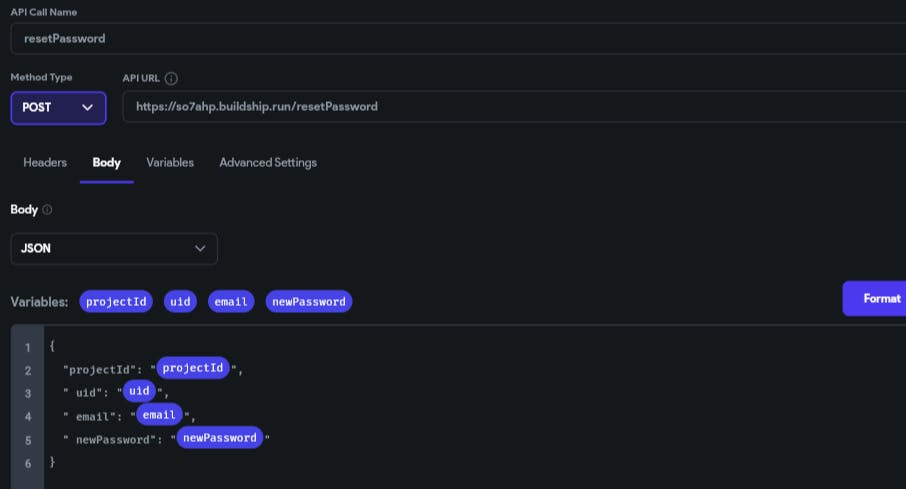The width and height of the screenshot is (906, 489).
Task: Open the Variables tab
Action: tap(170, 162)
